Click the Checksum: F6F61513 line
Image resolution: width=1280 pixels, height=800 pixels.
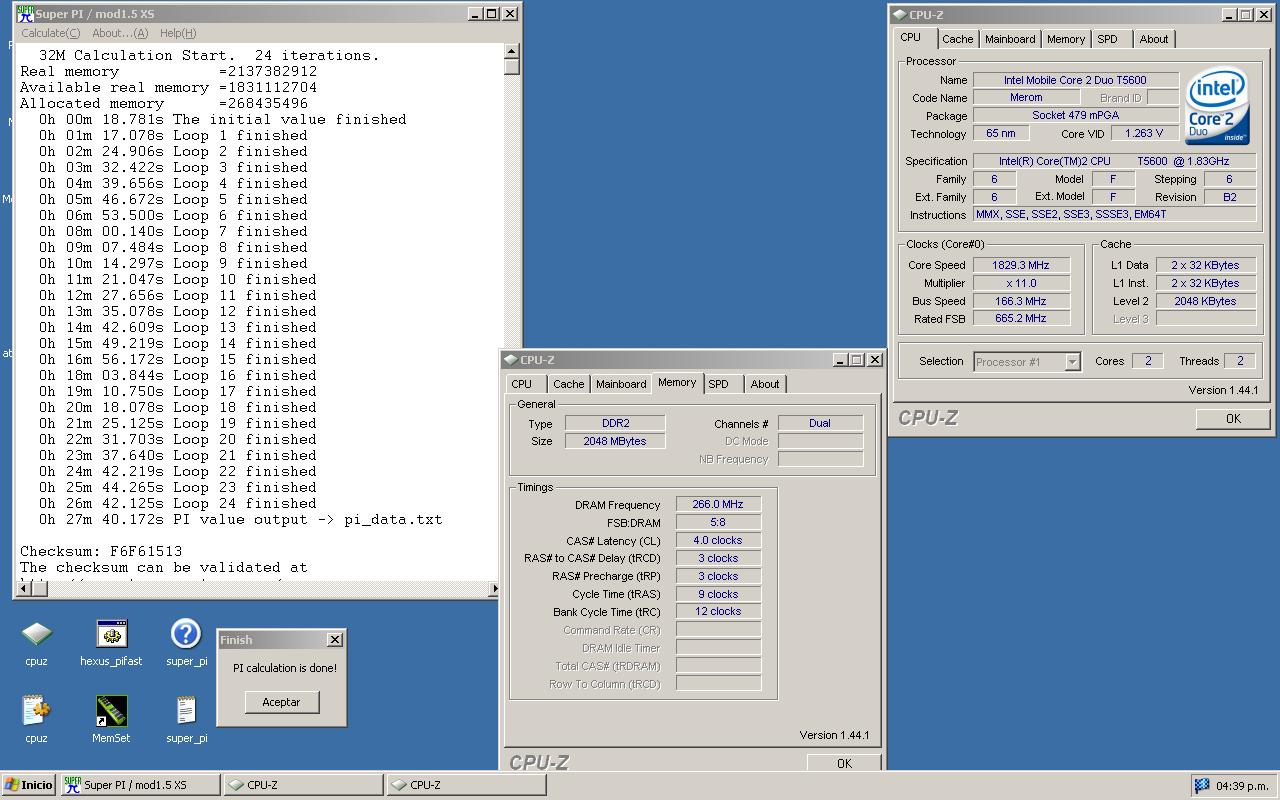tap(101, 552)
